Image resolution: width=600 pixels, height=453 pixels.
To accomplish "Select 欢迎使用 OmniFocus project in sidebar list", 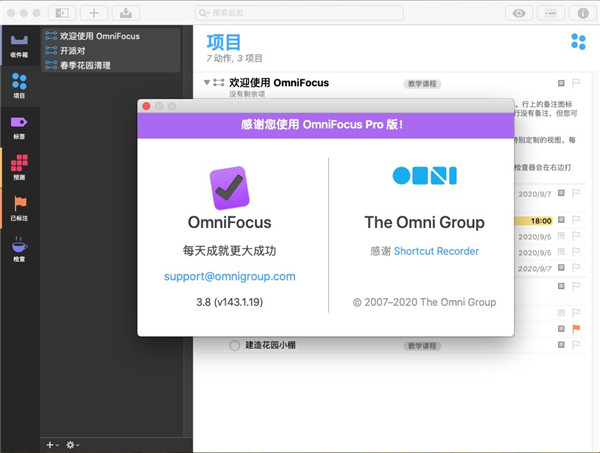I will tap(111, 36).
